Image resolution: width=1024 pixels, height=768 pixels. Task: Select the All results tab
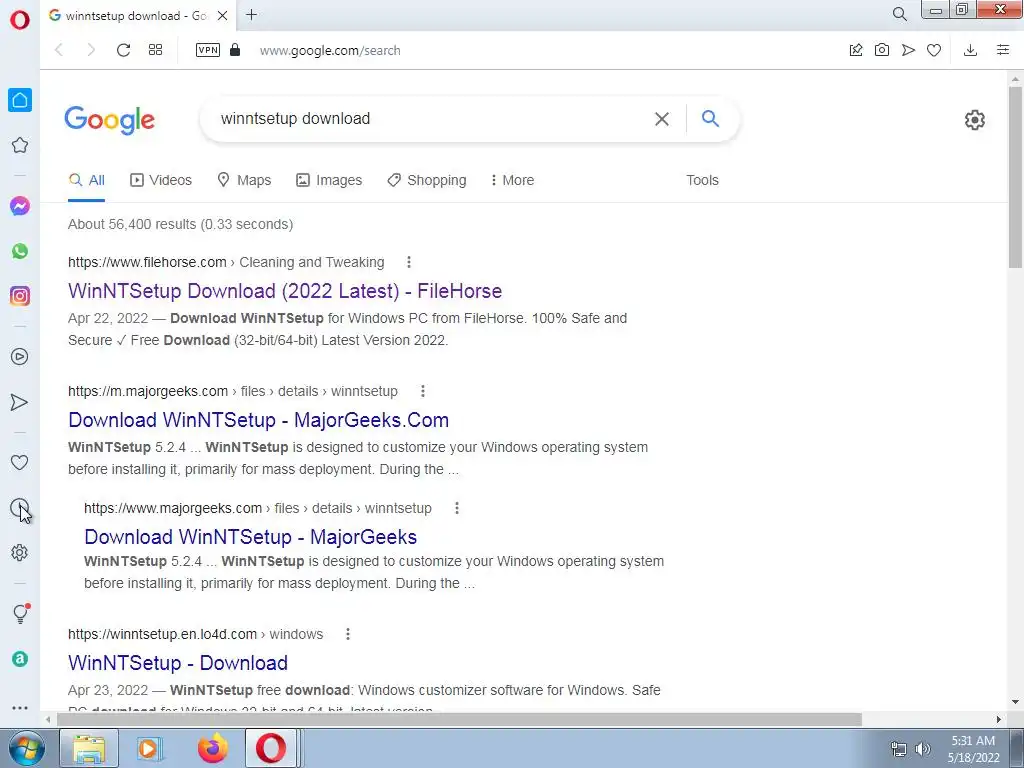[87, 180]
